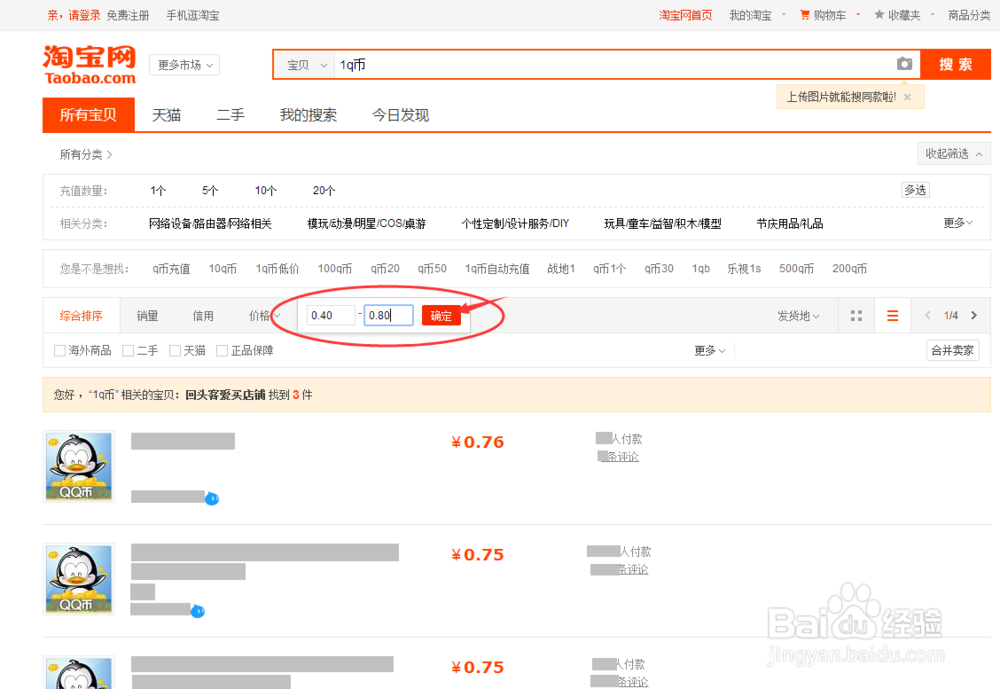Click the camera icon for image search

point(905,63)
